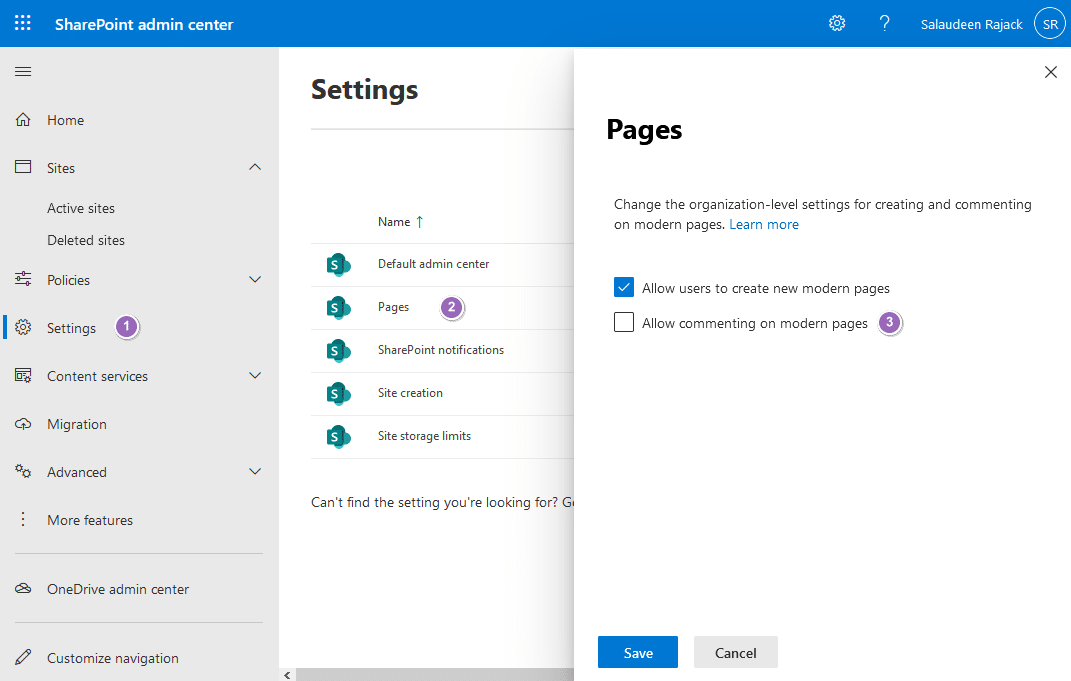Expand the Policies navigation section
1071x681 pixels.
point(255,279)
